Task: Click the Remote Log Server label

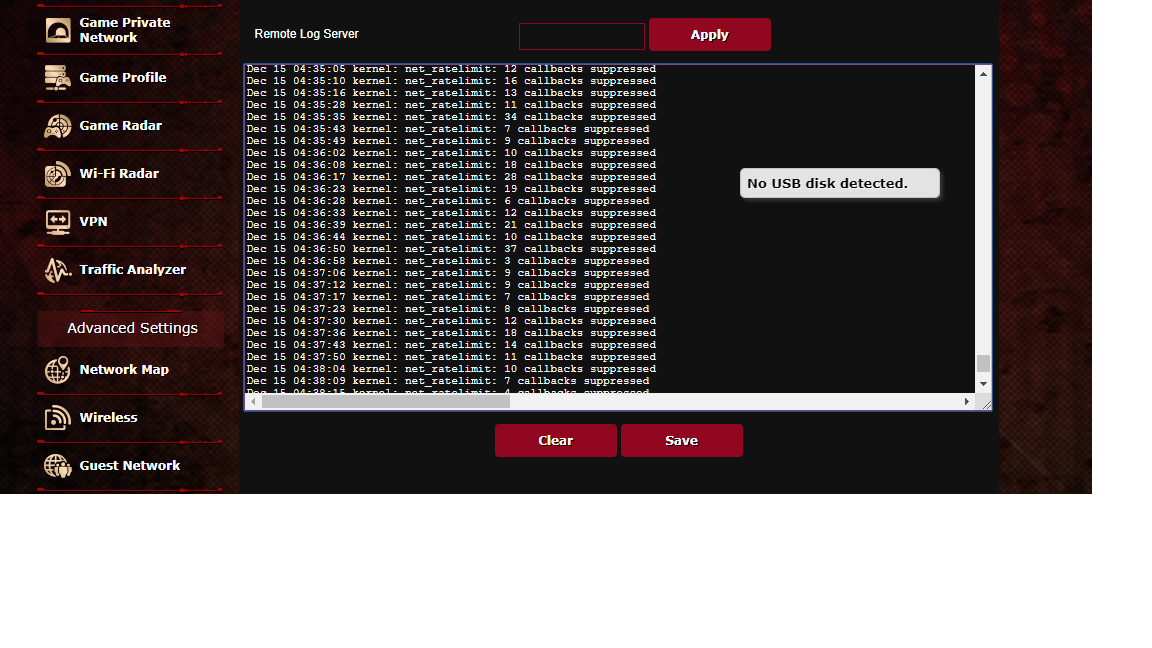Action: click(x=306, y=34)
